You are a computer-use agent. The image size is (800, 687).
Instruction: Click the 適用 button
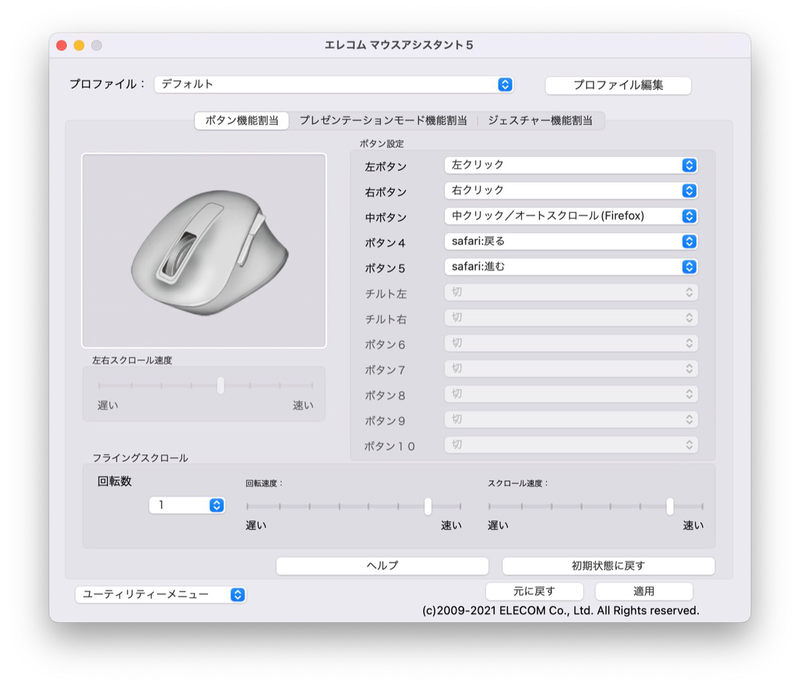(644, 591)
